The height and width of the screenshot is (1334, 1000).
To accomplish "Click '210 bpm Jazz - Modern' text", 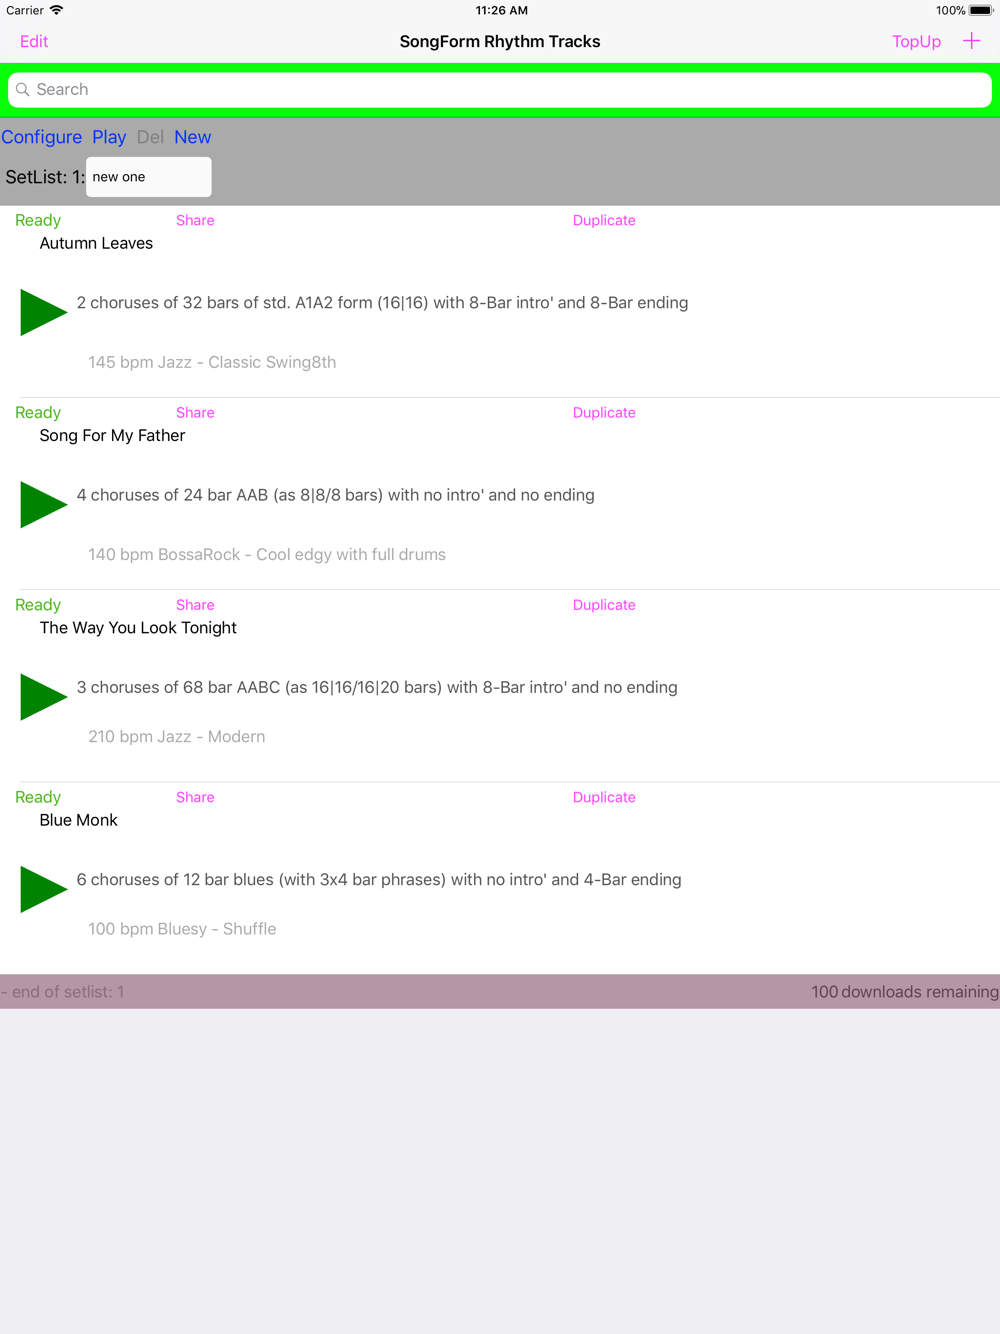I will point(177,737).
